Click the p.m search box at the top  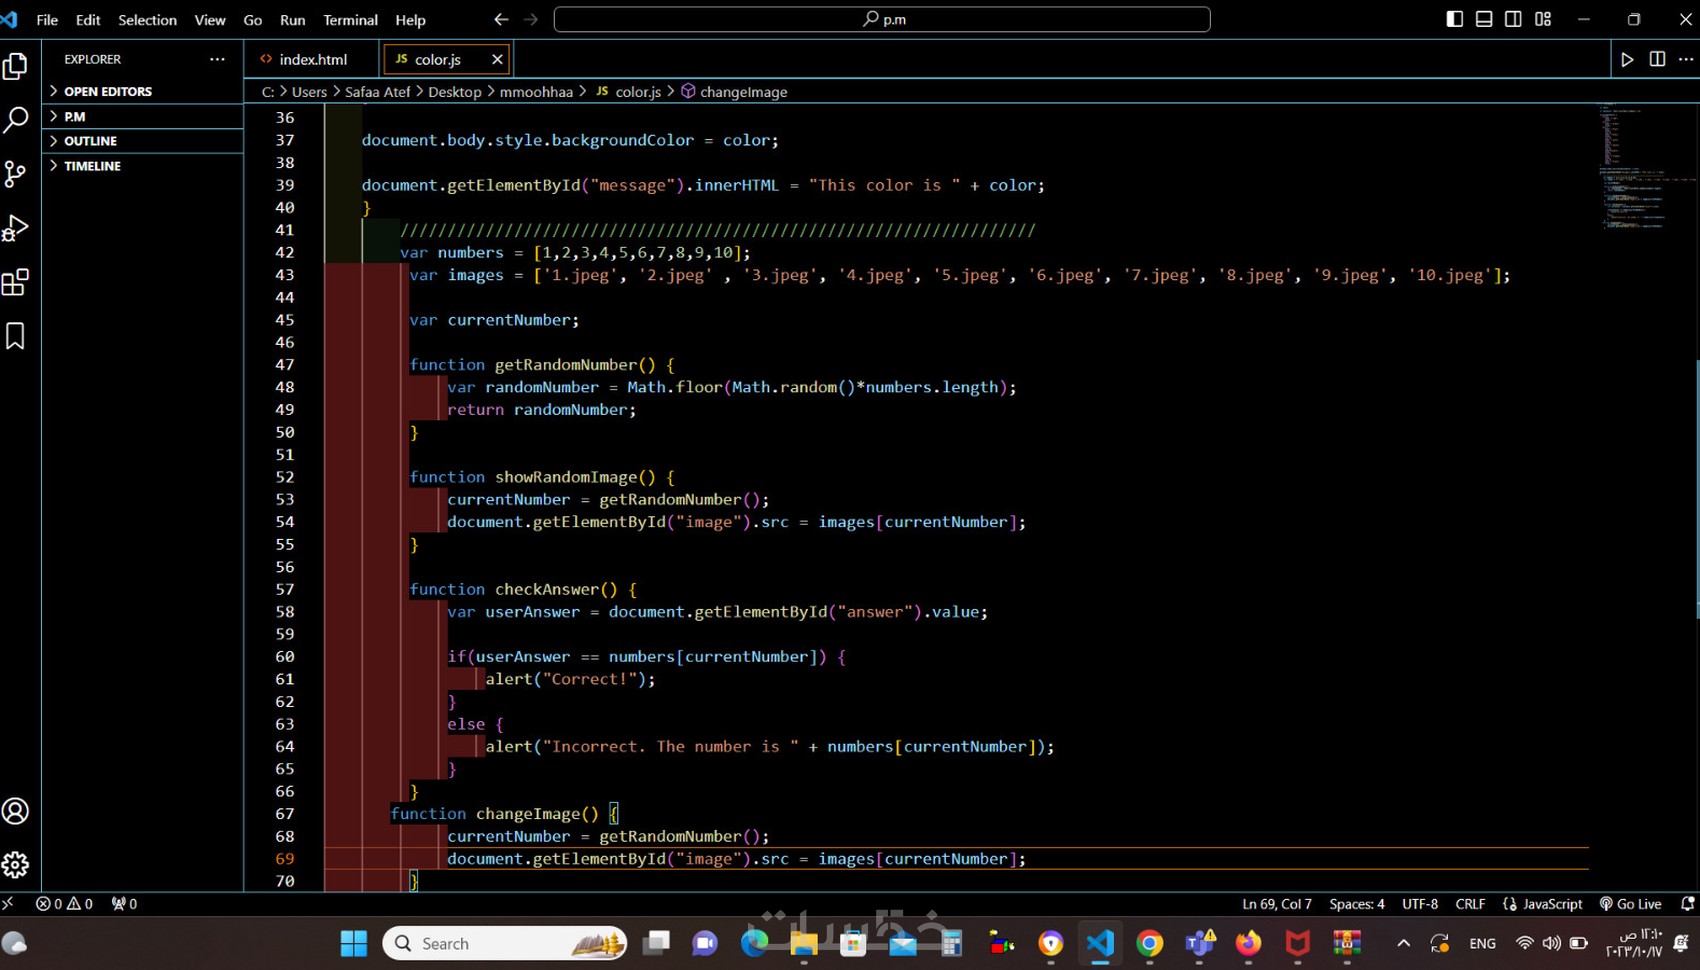(884, 18)
